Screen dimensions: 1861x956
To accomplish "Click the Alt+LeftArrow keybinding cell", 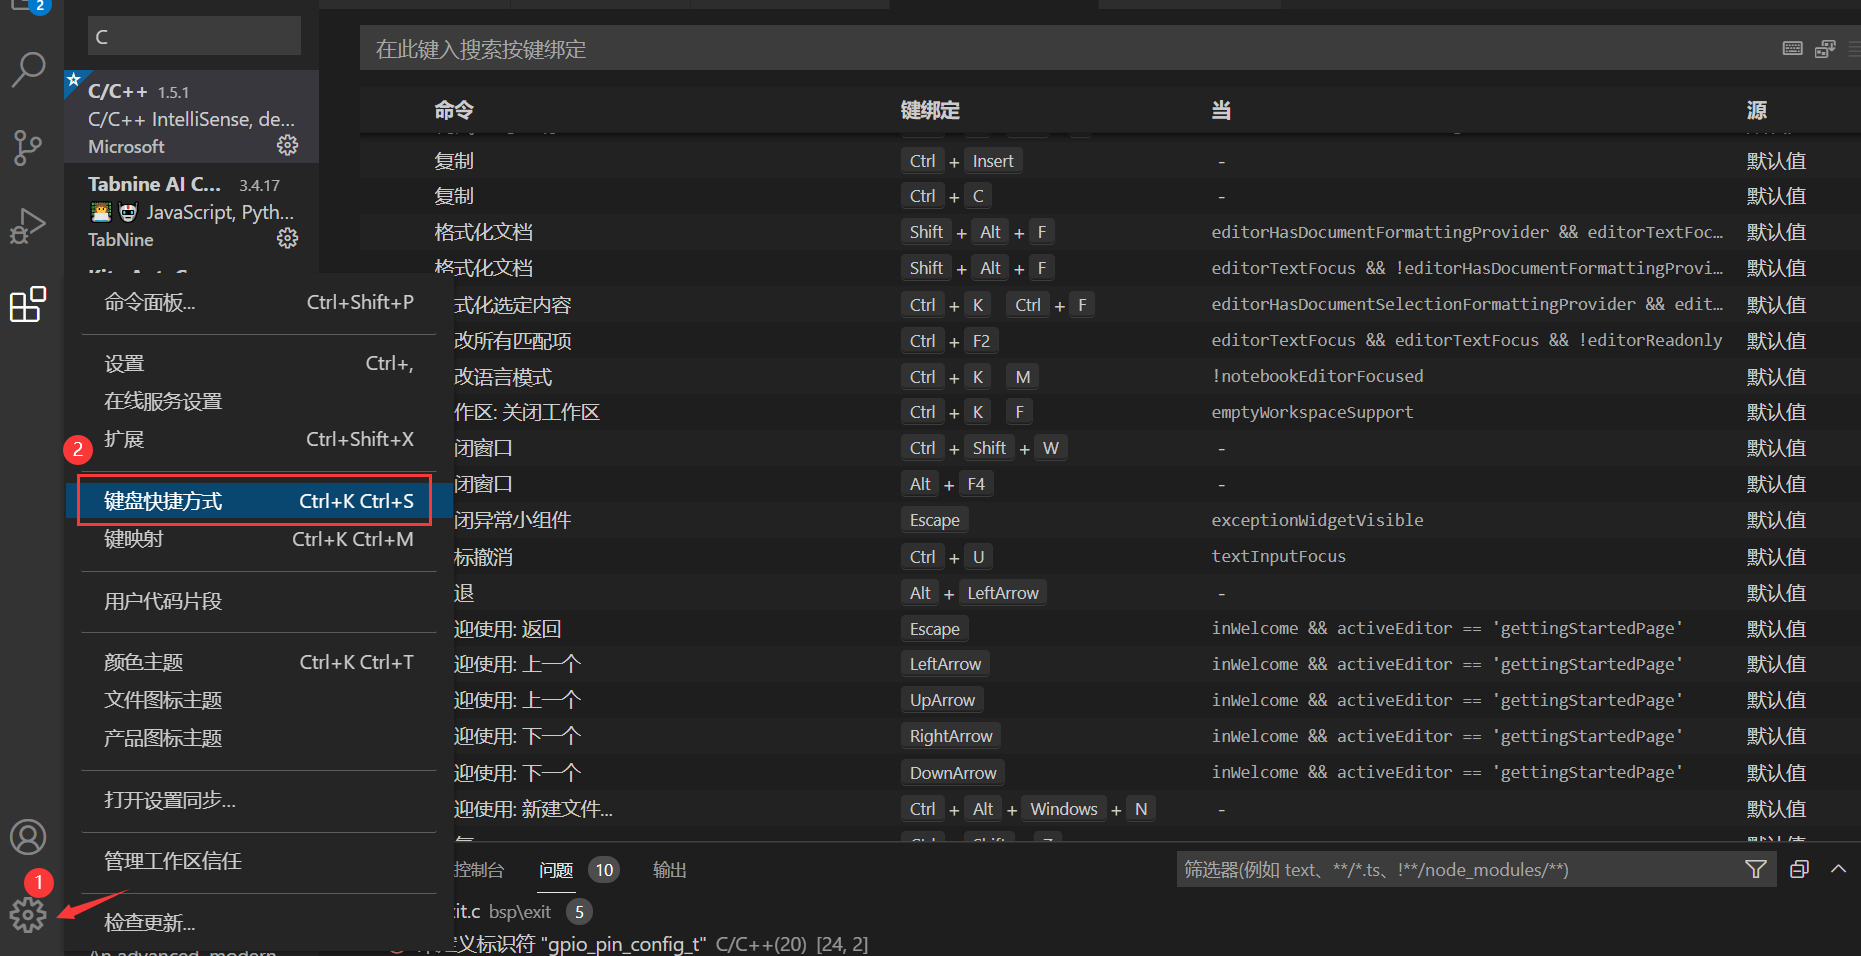I will tap(974, 593).
